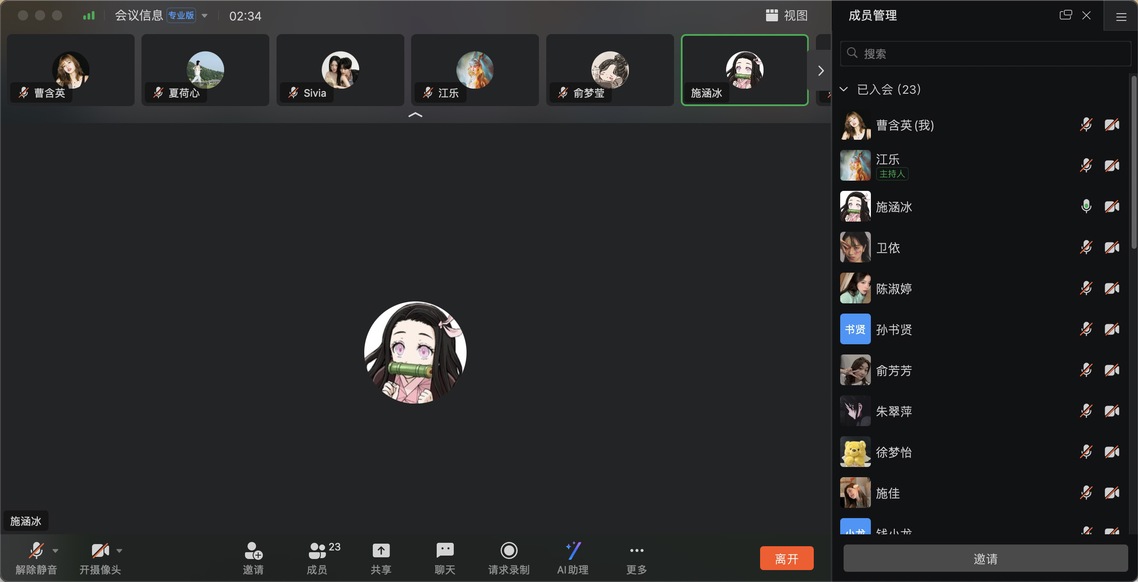This screenshot has width=1138, height=582.
Task: Toggle the microphone icon for 俞芳芳
Action: coord(1086,370)
